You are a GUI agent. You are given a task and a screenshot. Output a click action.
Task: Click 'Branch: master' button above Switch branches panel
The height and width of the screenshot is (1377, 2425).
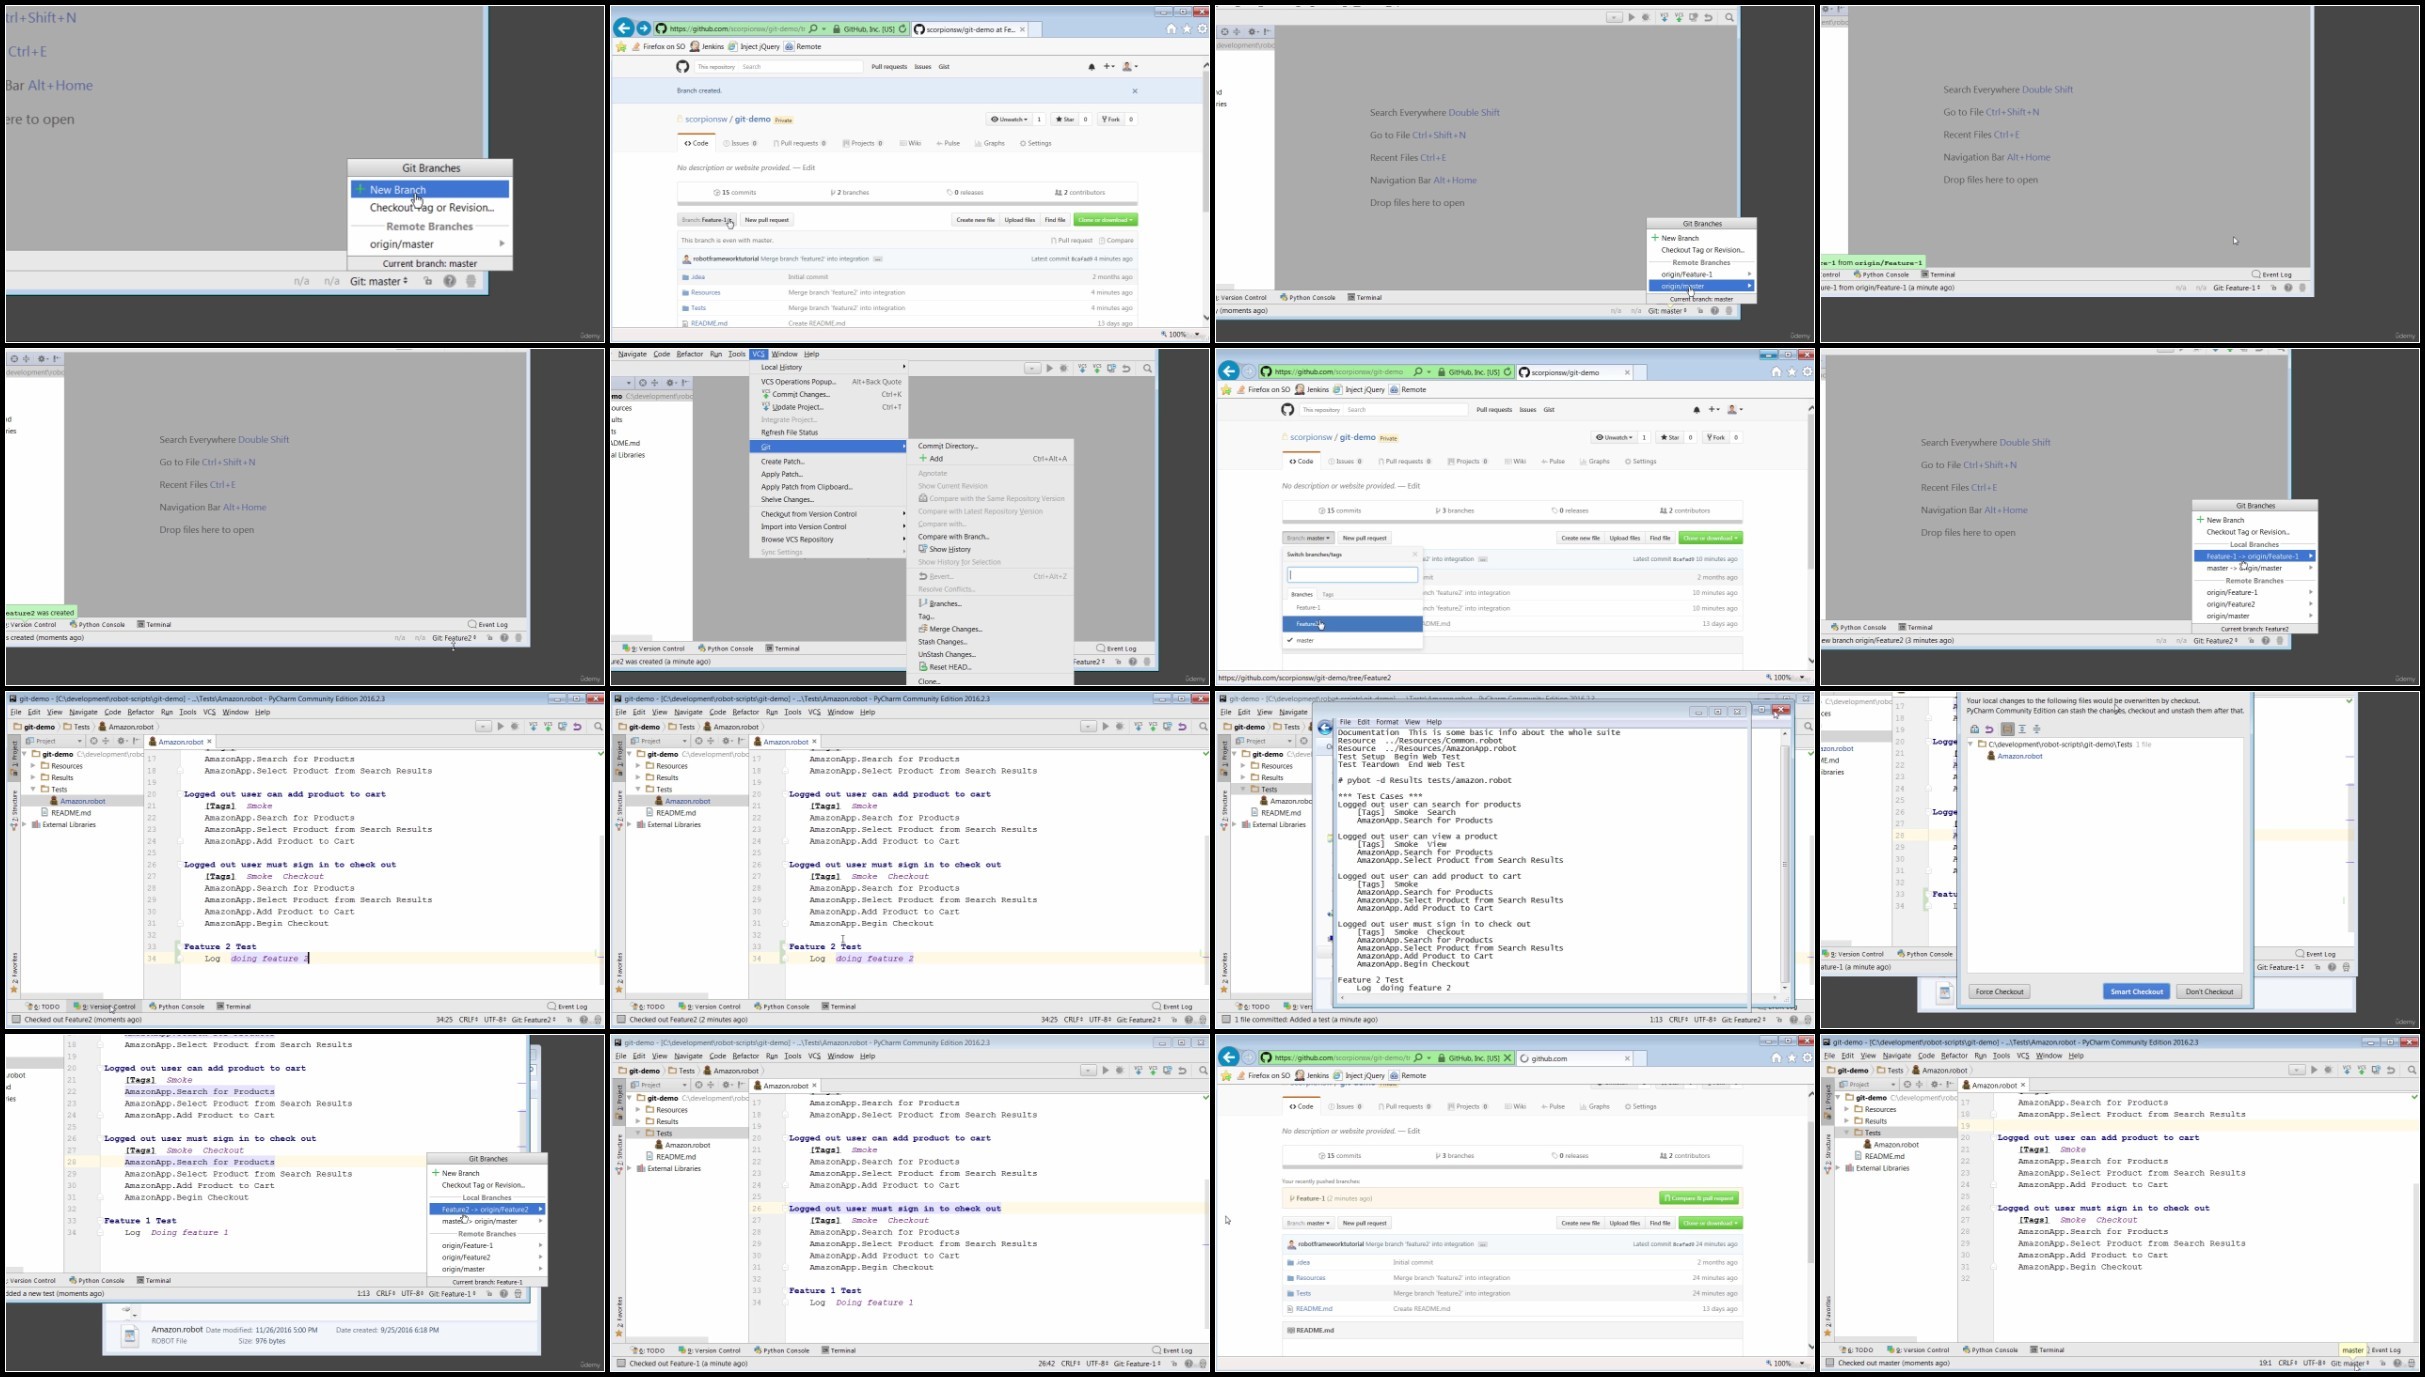pyautogui.click(x=1308, y=538)
